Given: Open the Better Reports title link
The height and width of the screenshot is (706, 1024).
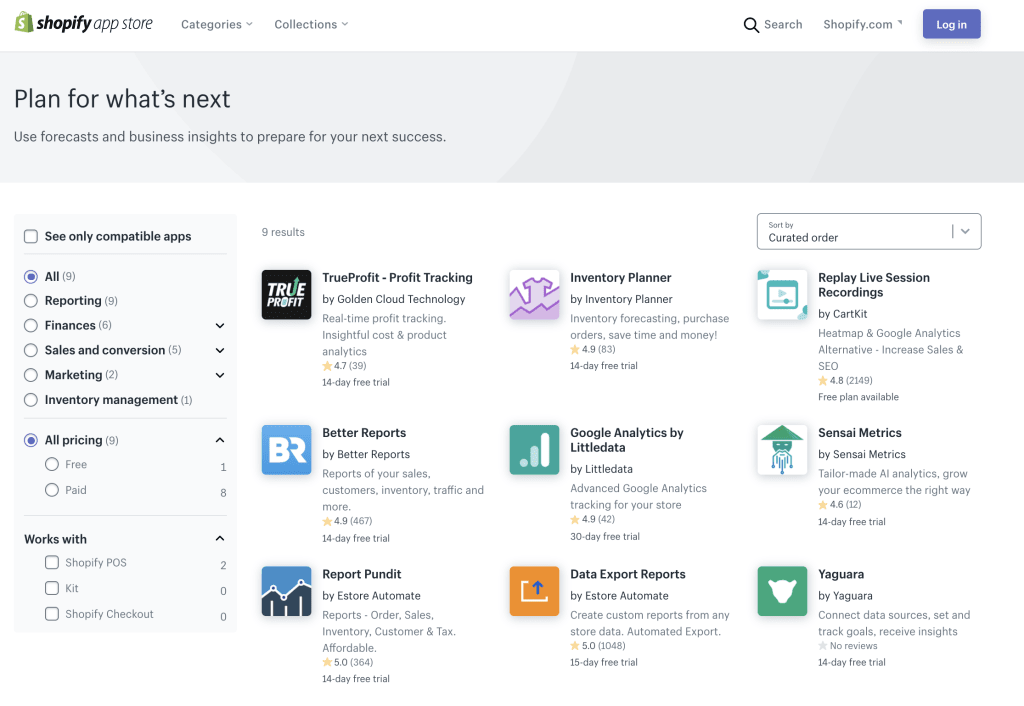Looking at the screenshot, I should click(364, 433).
